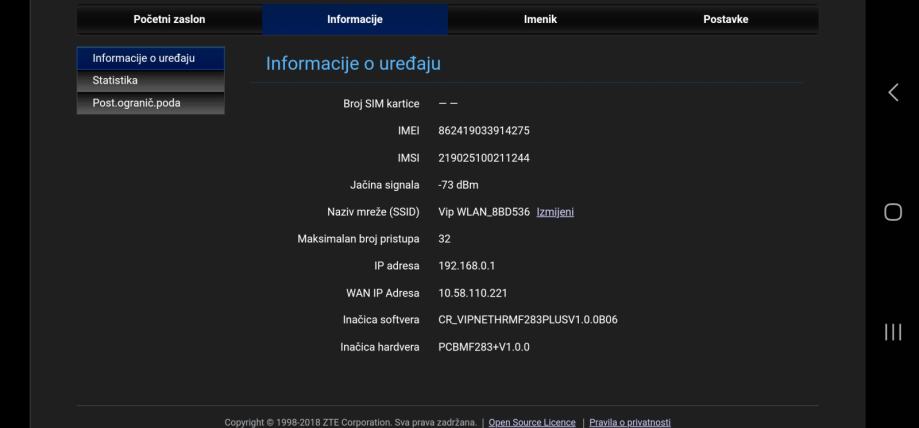The height and width of the screenshot is (428, 919).
Task: Open Android recent apps button
Action: pyautogui.click(x=893, y=332)
